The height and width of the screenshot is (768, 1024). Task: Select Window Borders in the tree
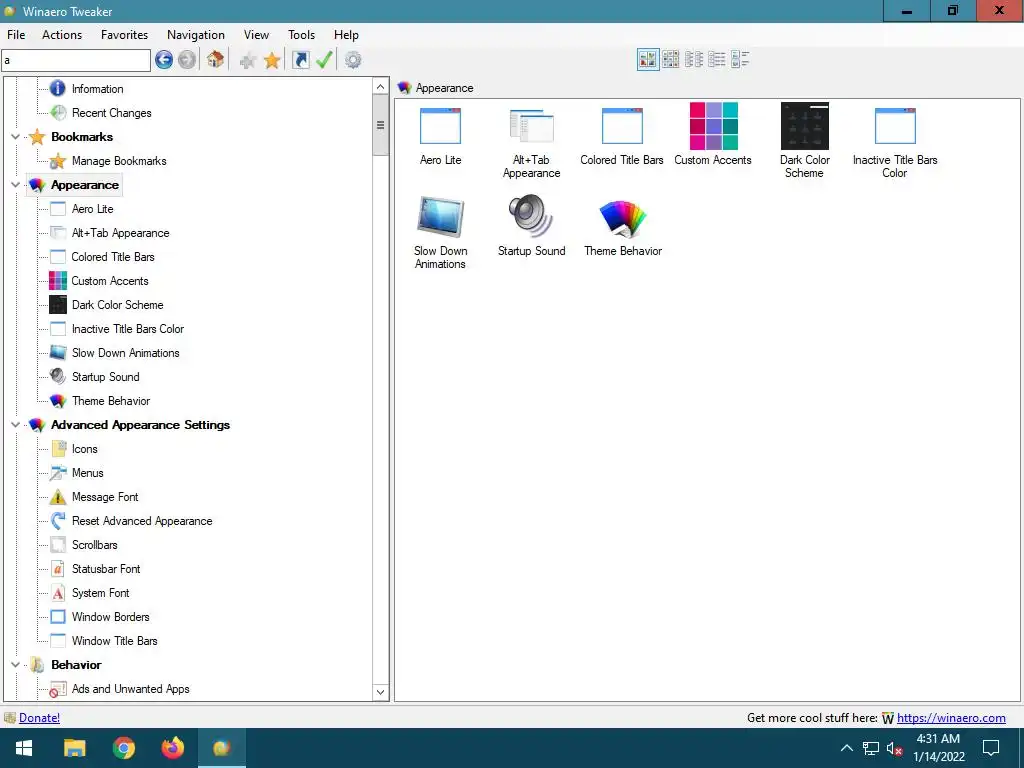[110, 617]
